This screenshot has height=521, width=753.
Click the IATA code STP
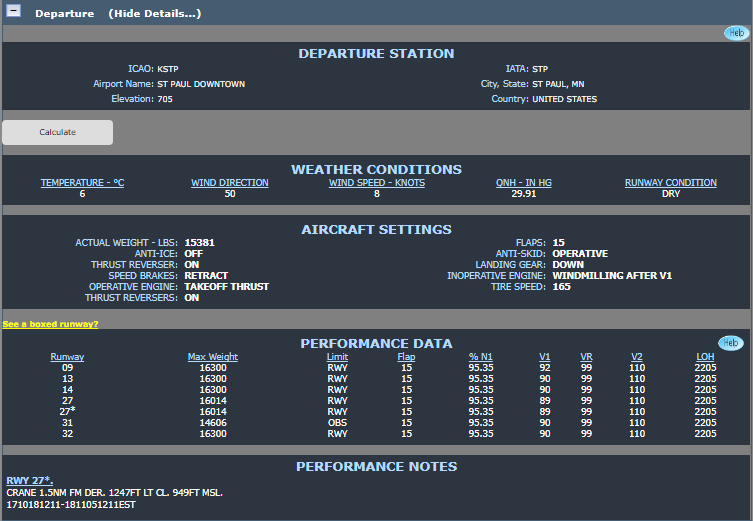tap(540, 69)
